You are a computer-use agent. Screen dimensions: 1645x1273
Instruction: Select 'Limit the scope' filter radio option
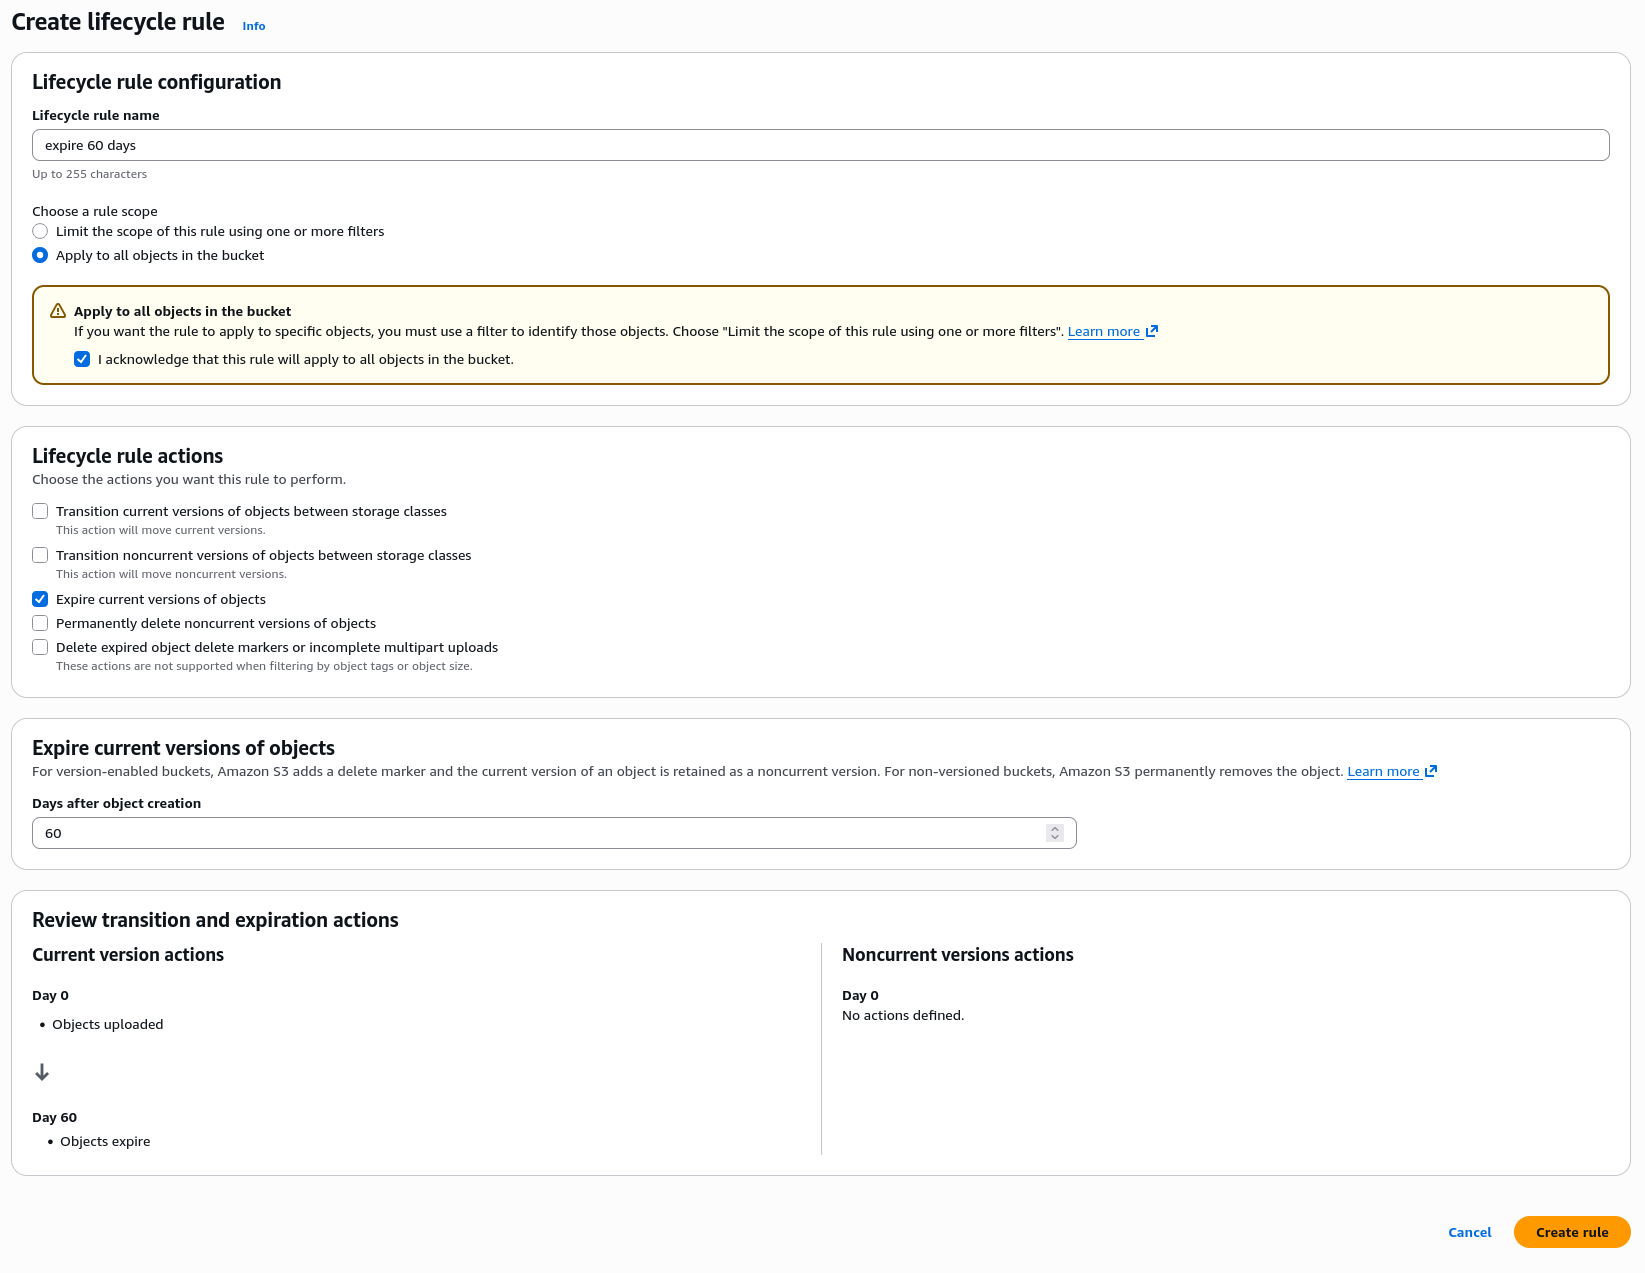click(40, 231)
